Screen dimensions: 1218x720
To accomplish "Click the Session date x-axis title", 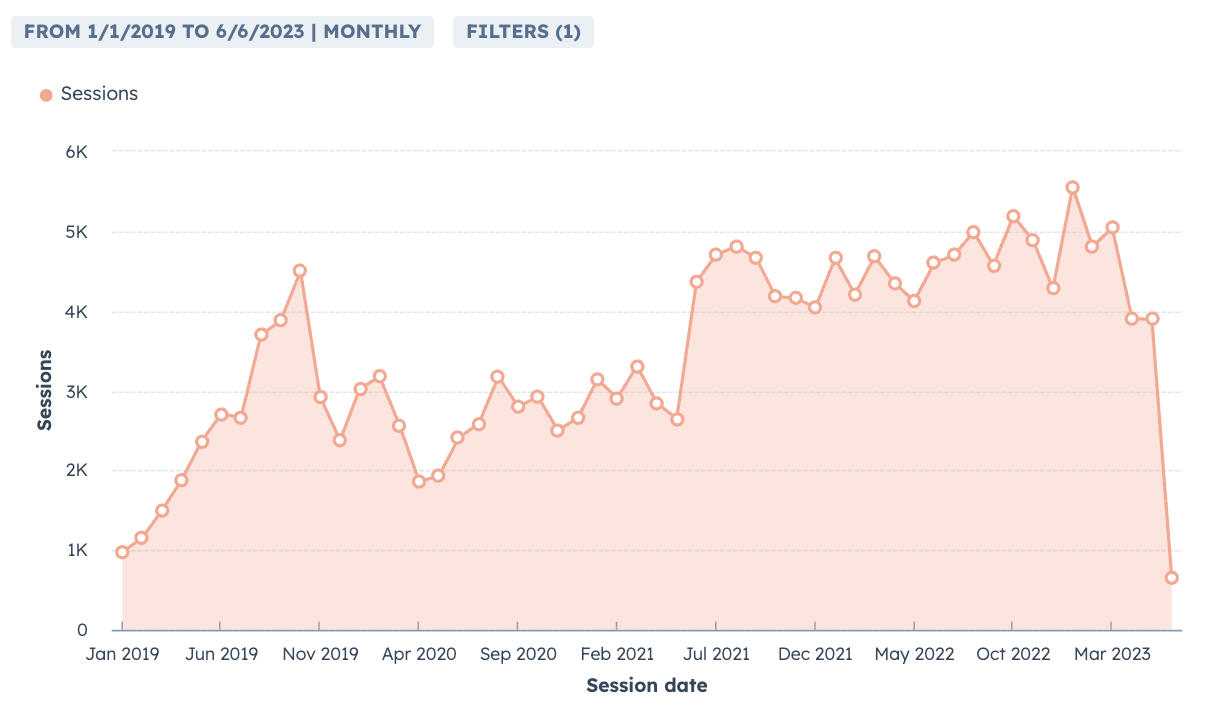I will (646, 686).
